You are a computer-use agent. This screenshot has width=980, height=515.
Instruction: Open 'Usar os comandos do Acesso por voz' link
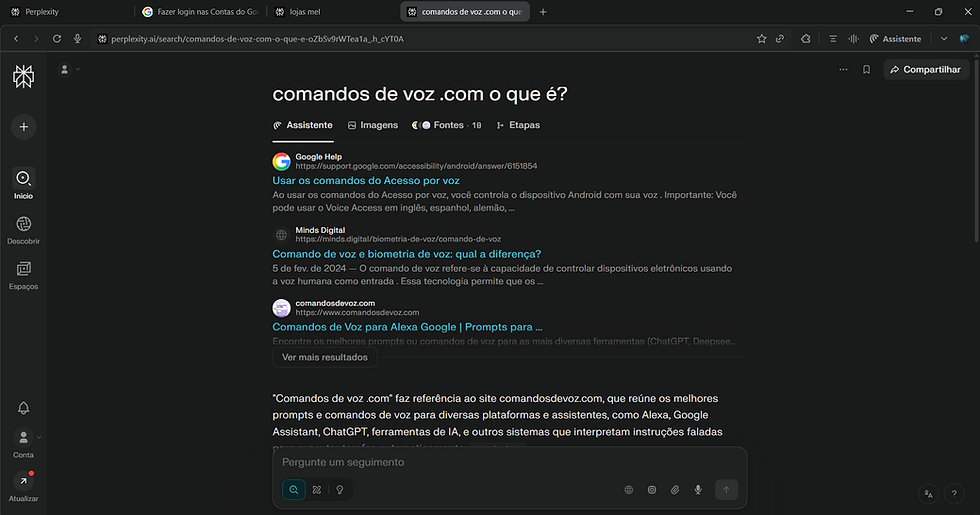click(x=366, y=181)
